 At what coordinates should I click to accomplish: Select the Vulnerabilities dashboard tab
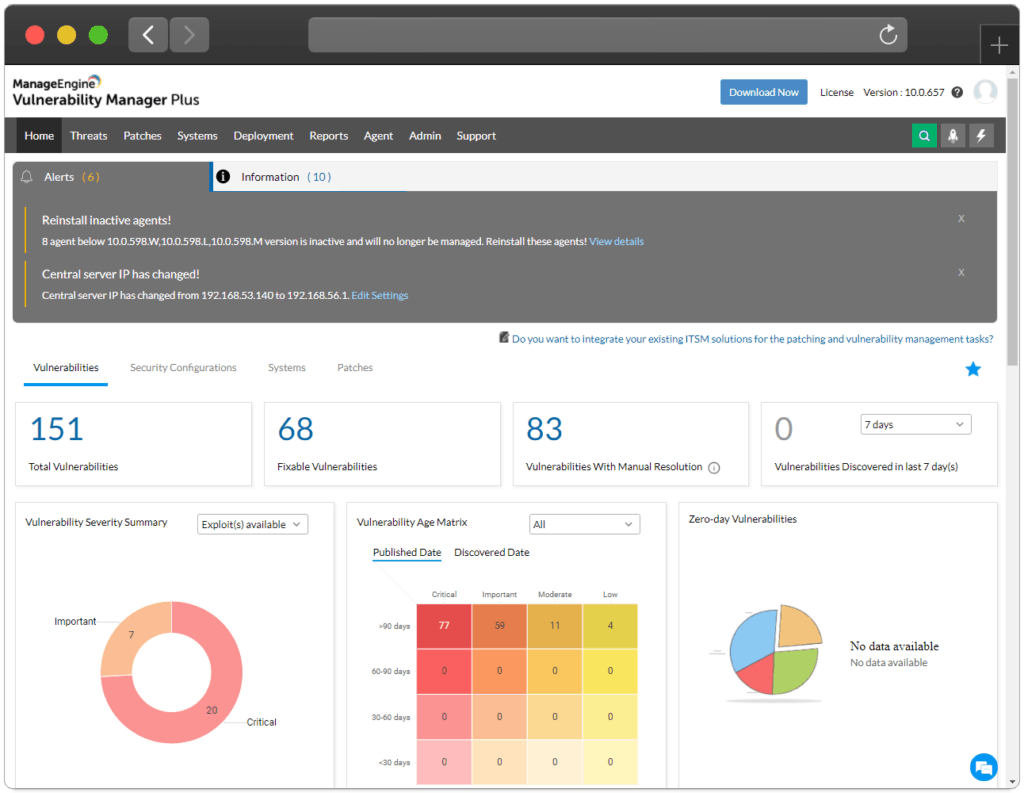click(x=66, y=368)
